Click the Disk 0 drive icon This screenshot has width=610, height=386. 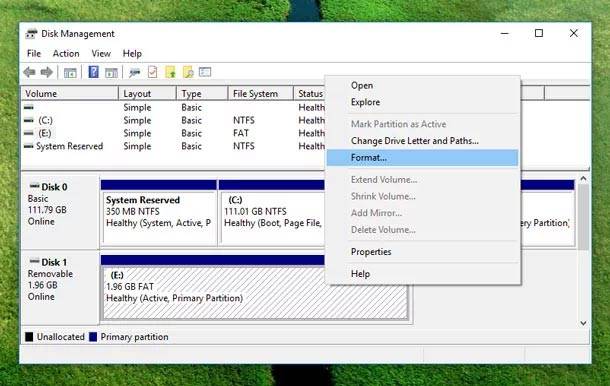tap(35, 186)
